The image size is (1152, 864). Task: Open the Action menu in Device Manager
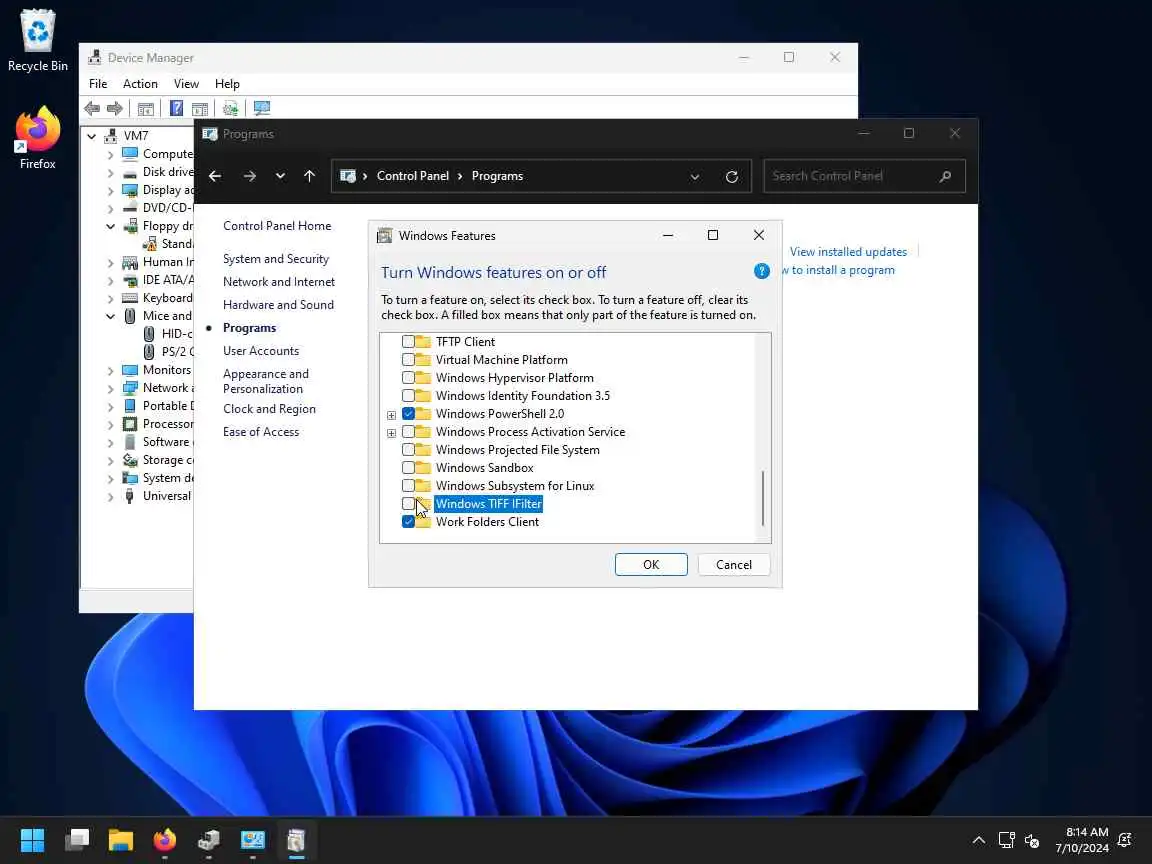pos(140,84)
